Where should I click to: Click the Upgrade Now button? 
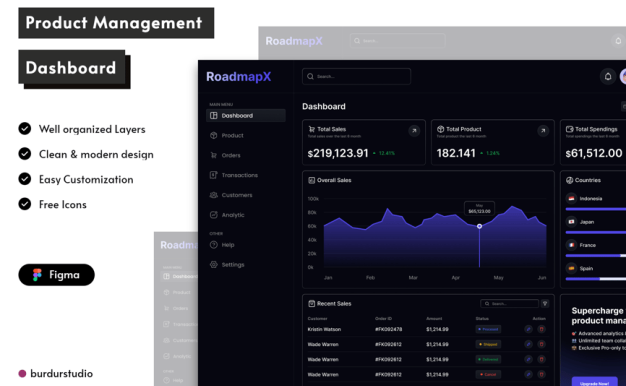pyautogui.click(x=594, y=382)
